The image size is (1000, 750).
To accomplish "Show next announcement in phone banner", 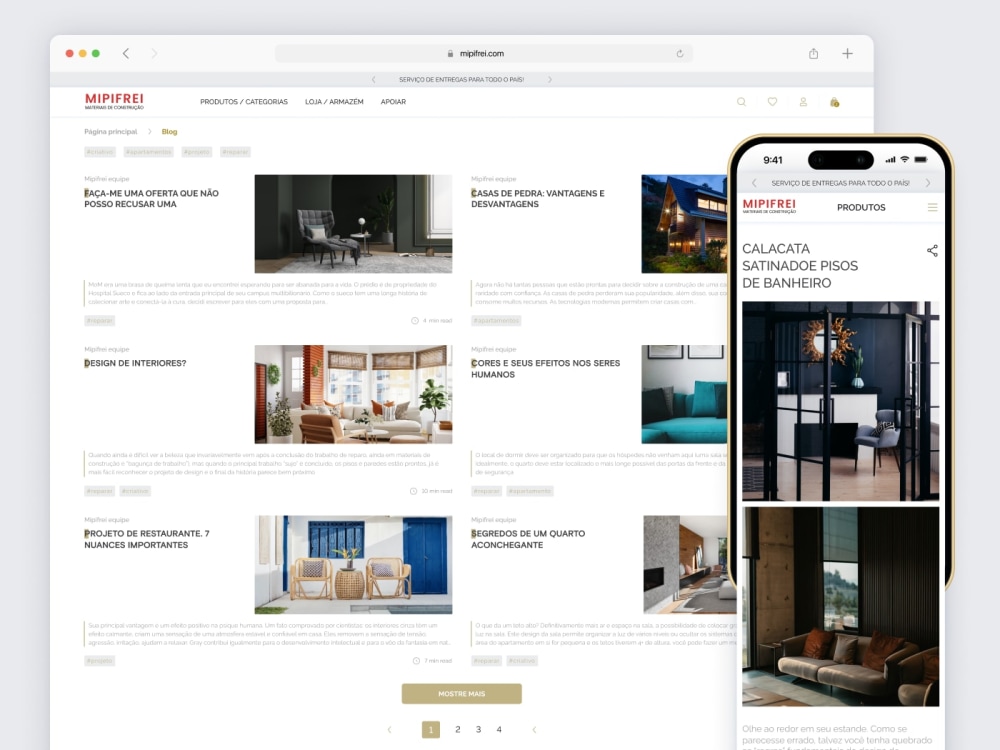I will coord(928,183).
